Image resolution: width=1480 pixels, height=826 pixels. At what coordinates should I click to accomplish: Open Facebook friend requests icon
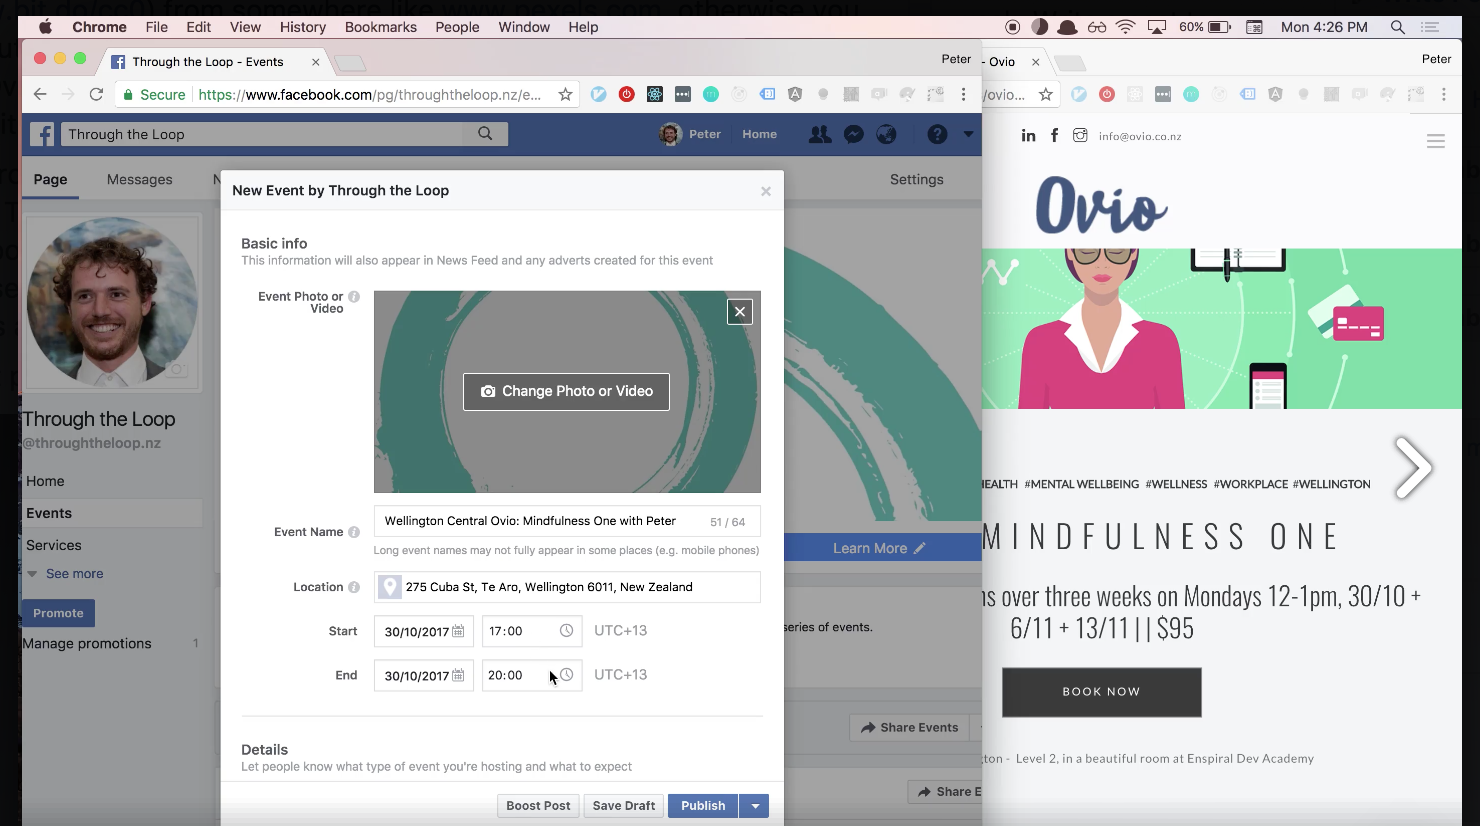[x=819, y=134]
